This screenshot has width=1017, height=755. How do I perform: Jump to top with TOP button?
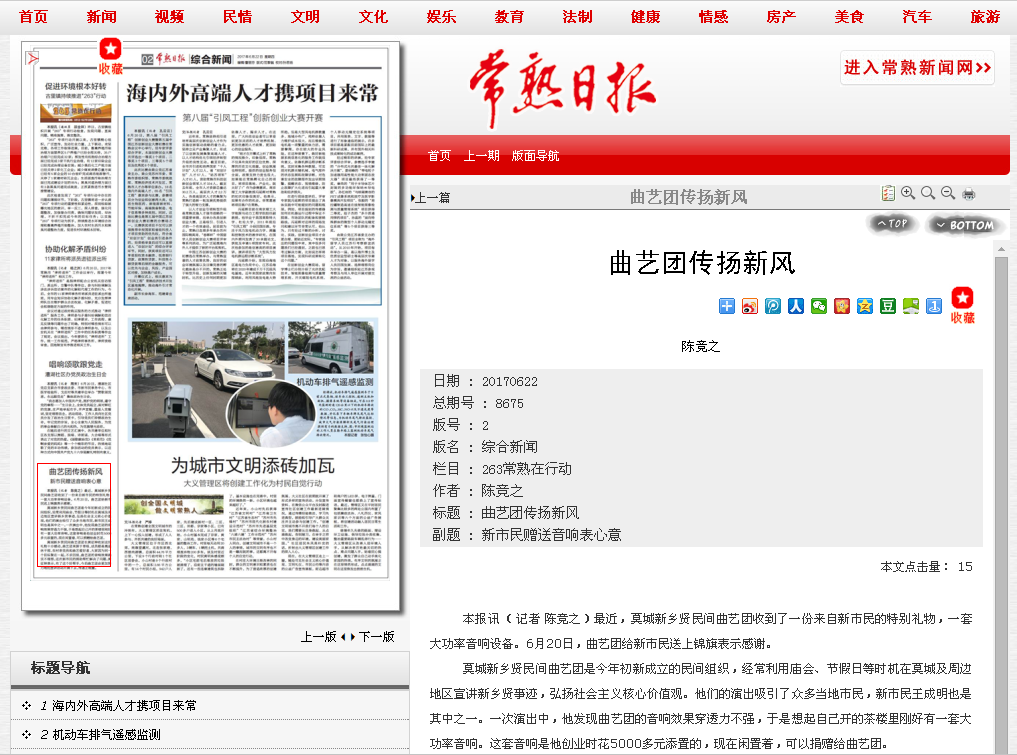pyautogui.click(x=892, y=224)
